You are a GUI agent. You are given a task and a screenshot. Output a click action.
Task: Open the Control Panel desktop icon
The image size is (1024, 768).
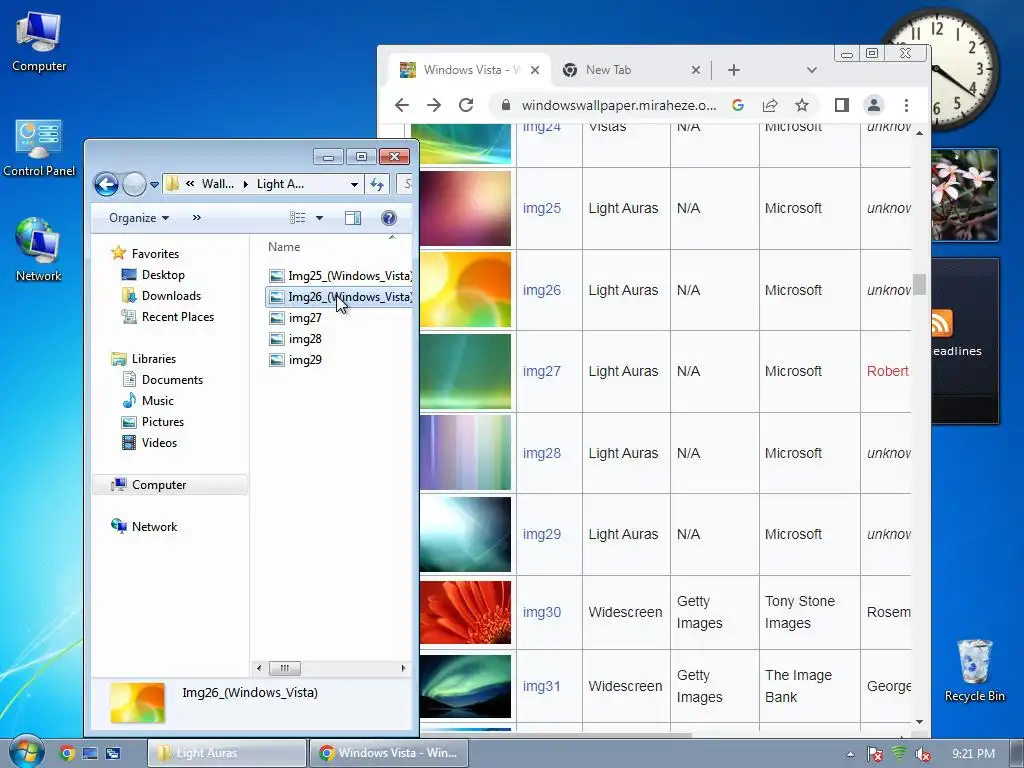[39, 148]
